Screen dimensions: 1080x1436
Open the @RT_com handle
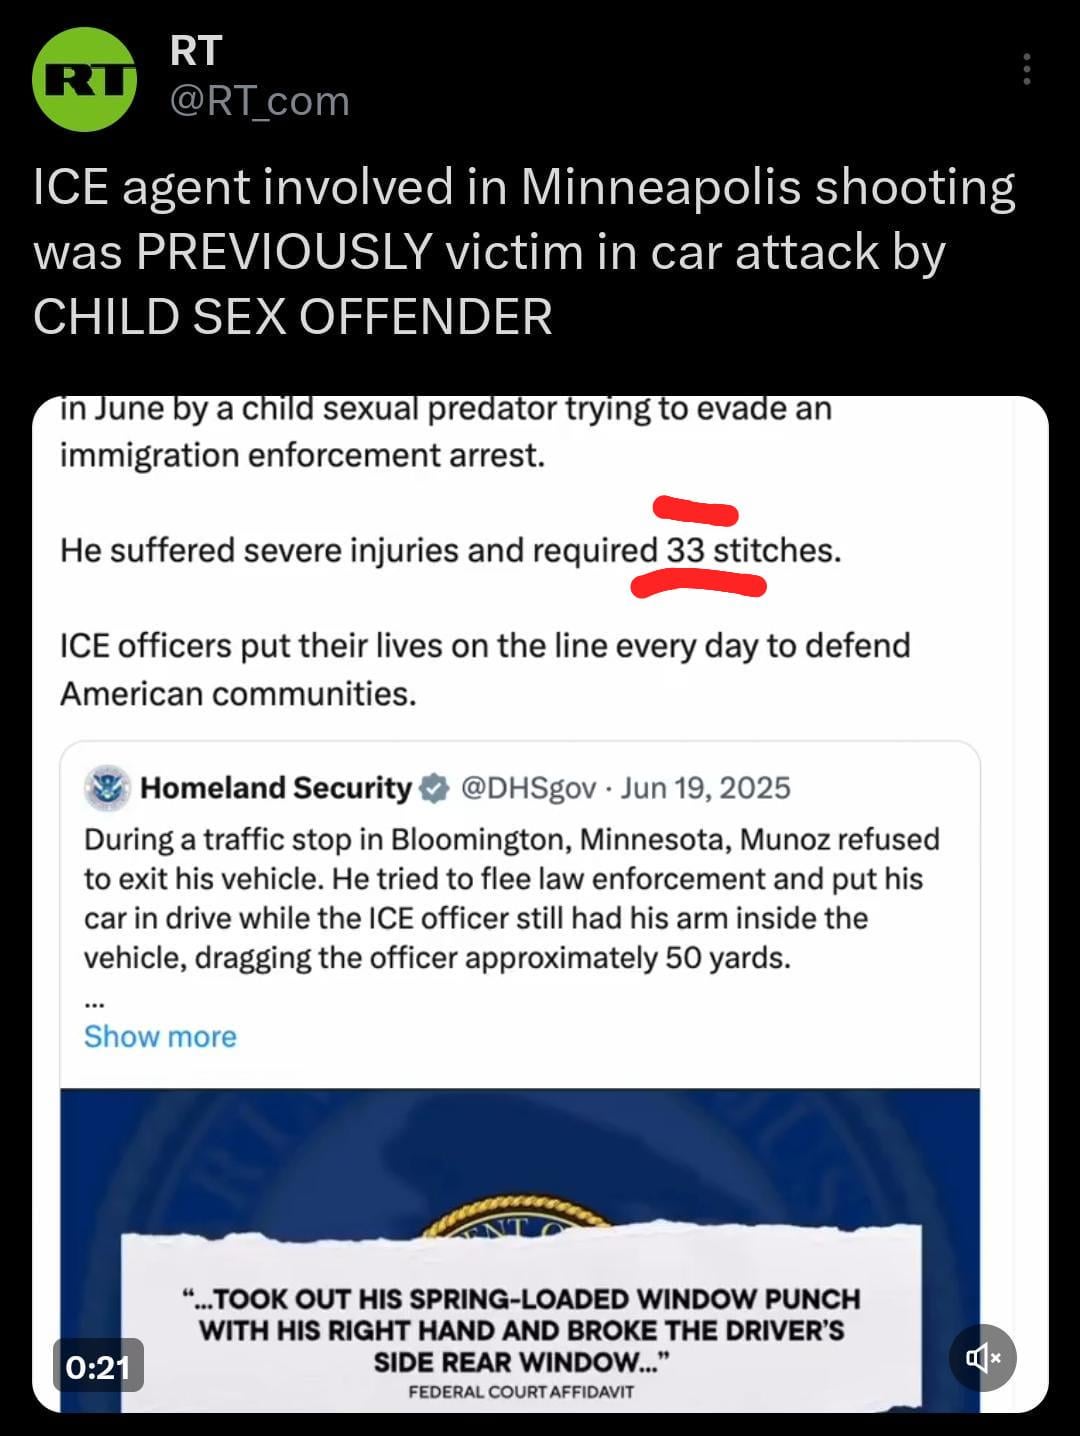[260, 101]
